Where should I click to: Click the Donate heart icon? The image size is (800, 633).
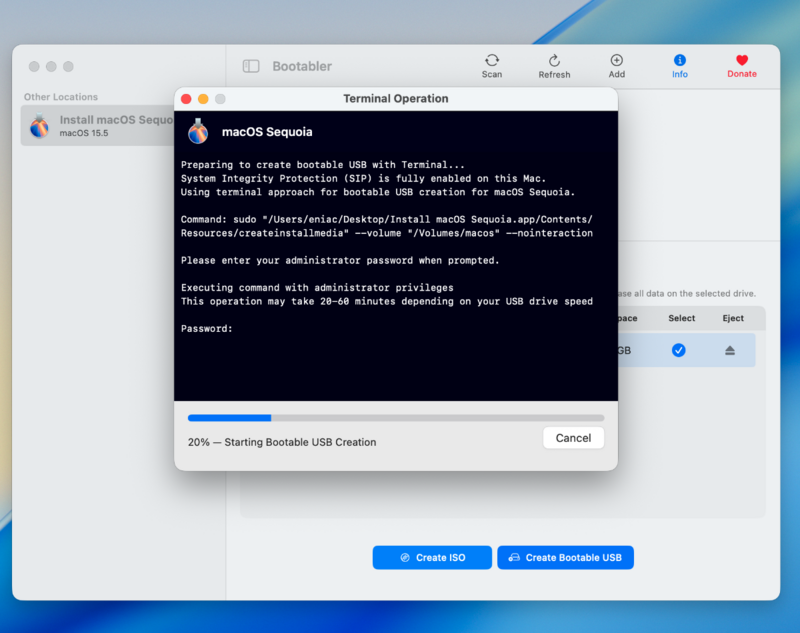click(741, 62)
